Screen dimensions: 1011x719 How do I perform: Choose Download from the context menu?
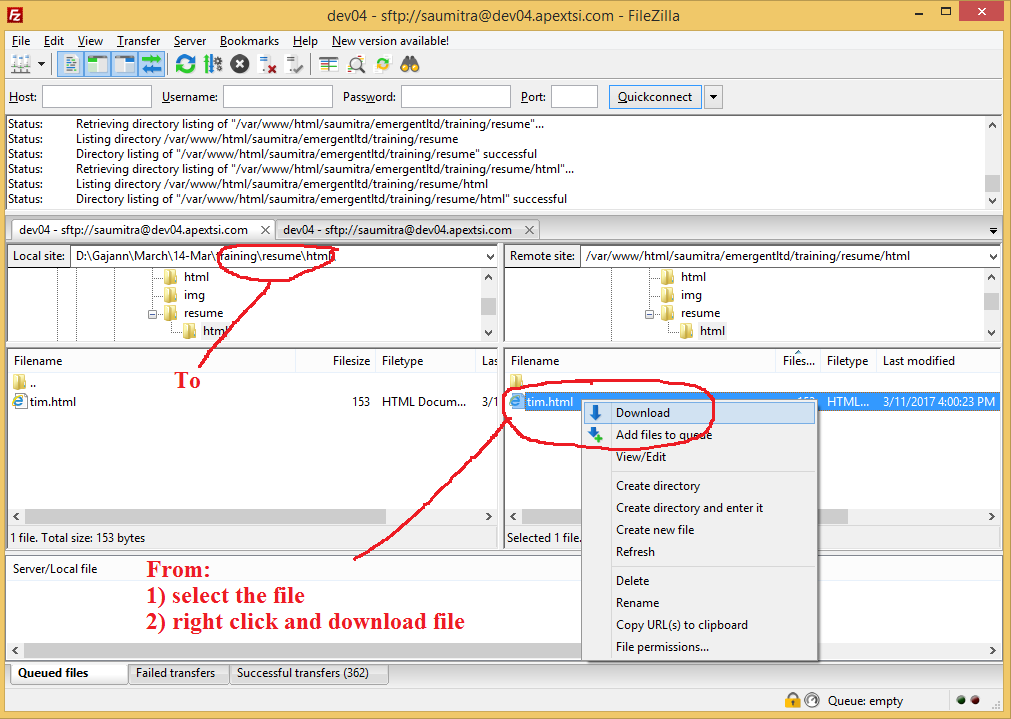[700, 413]
